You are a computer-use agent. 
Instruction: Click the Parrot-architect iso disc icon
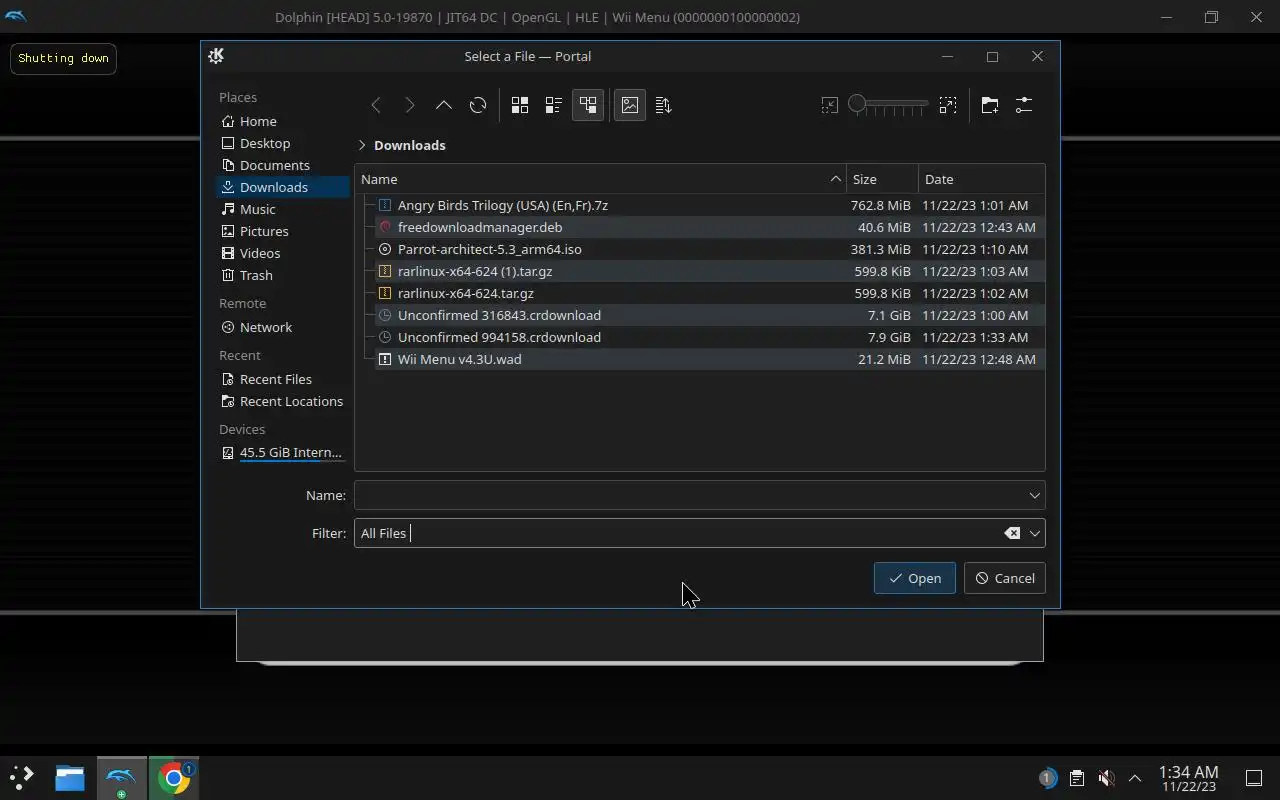tap(385, 249)
